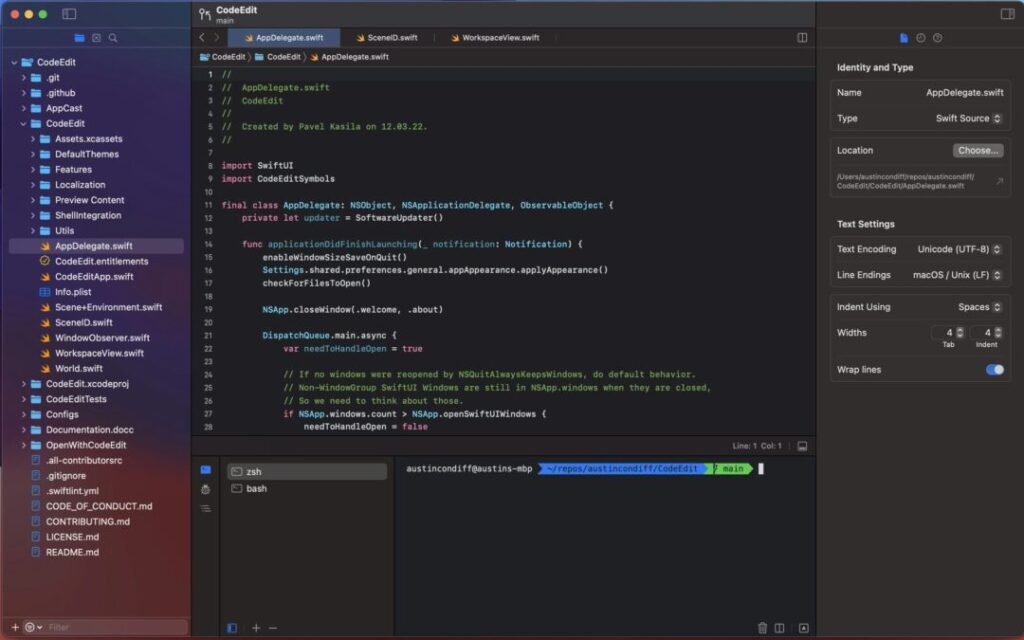Open the project navigator folder tab
Screen dimensions: 1024x640
(x=79, y=38)
